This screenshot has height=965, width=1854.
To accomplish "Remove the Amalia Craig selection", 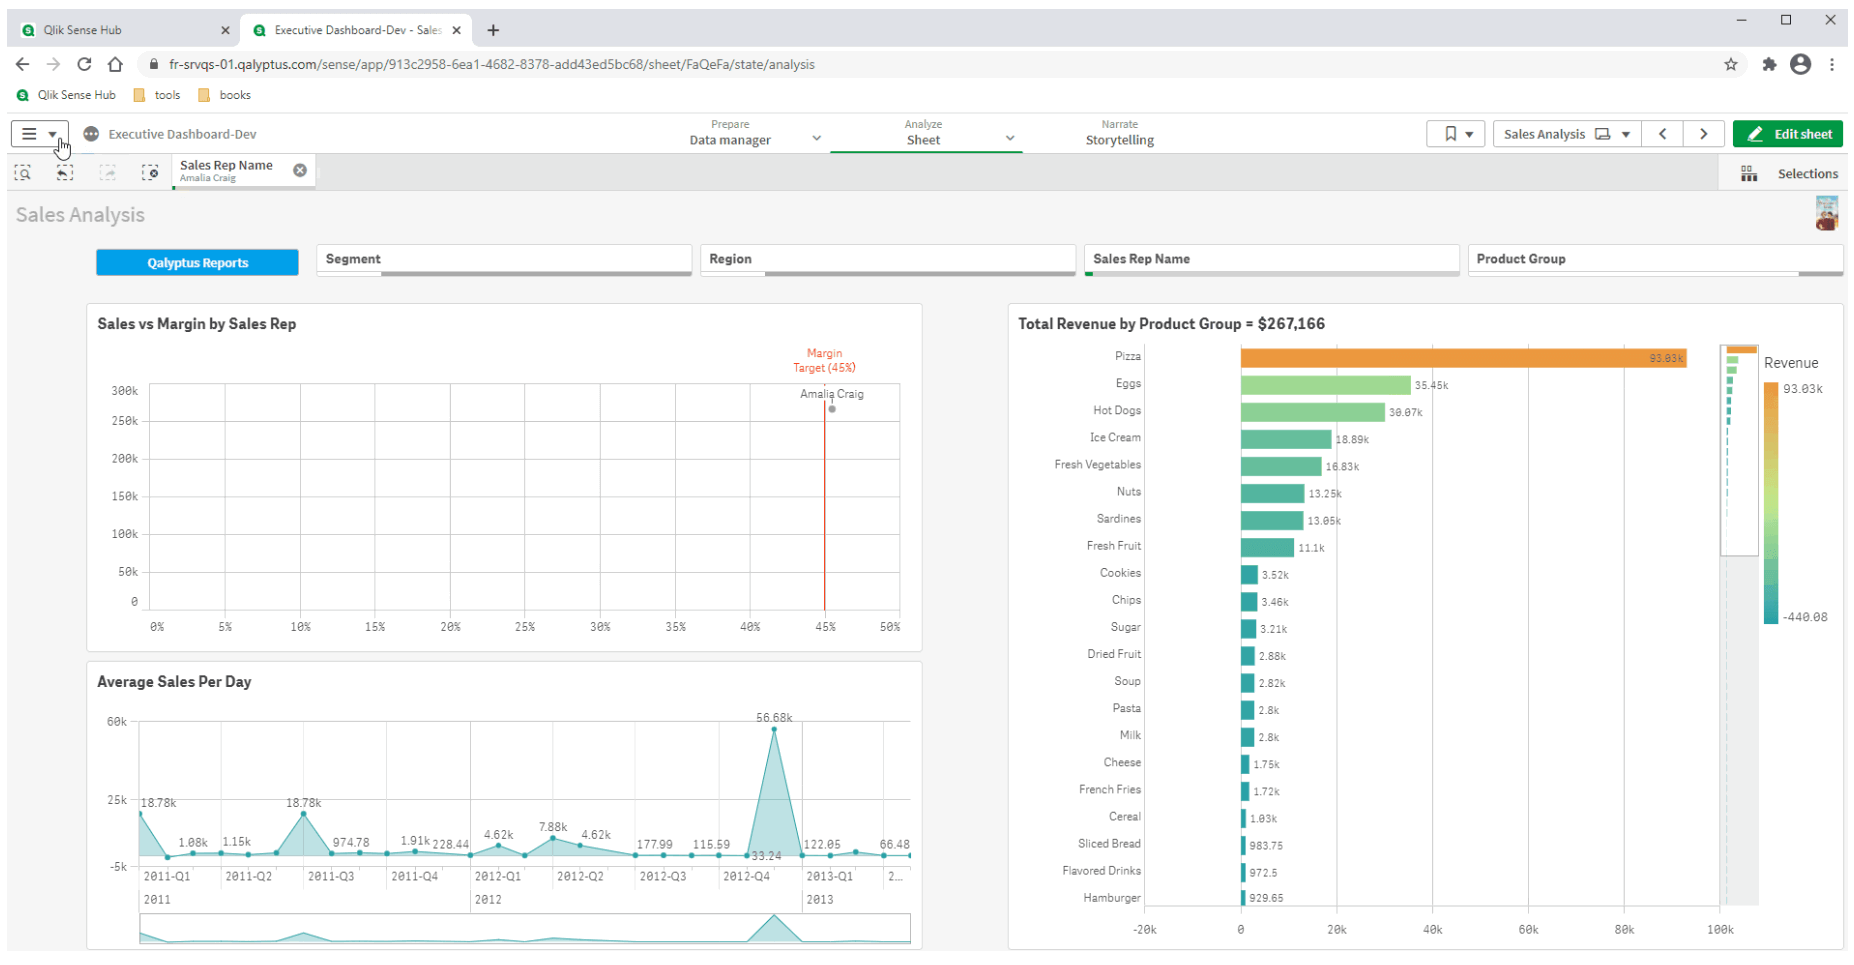I will click(x=299, y=169).
